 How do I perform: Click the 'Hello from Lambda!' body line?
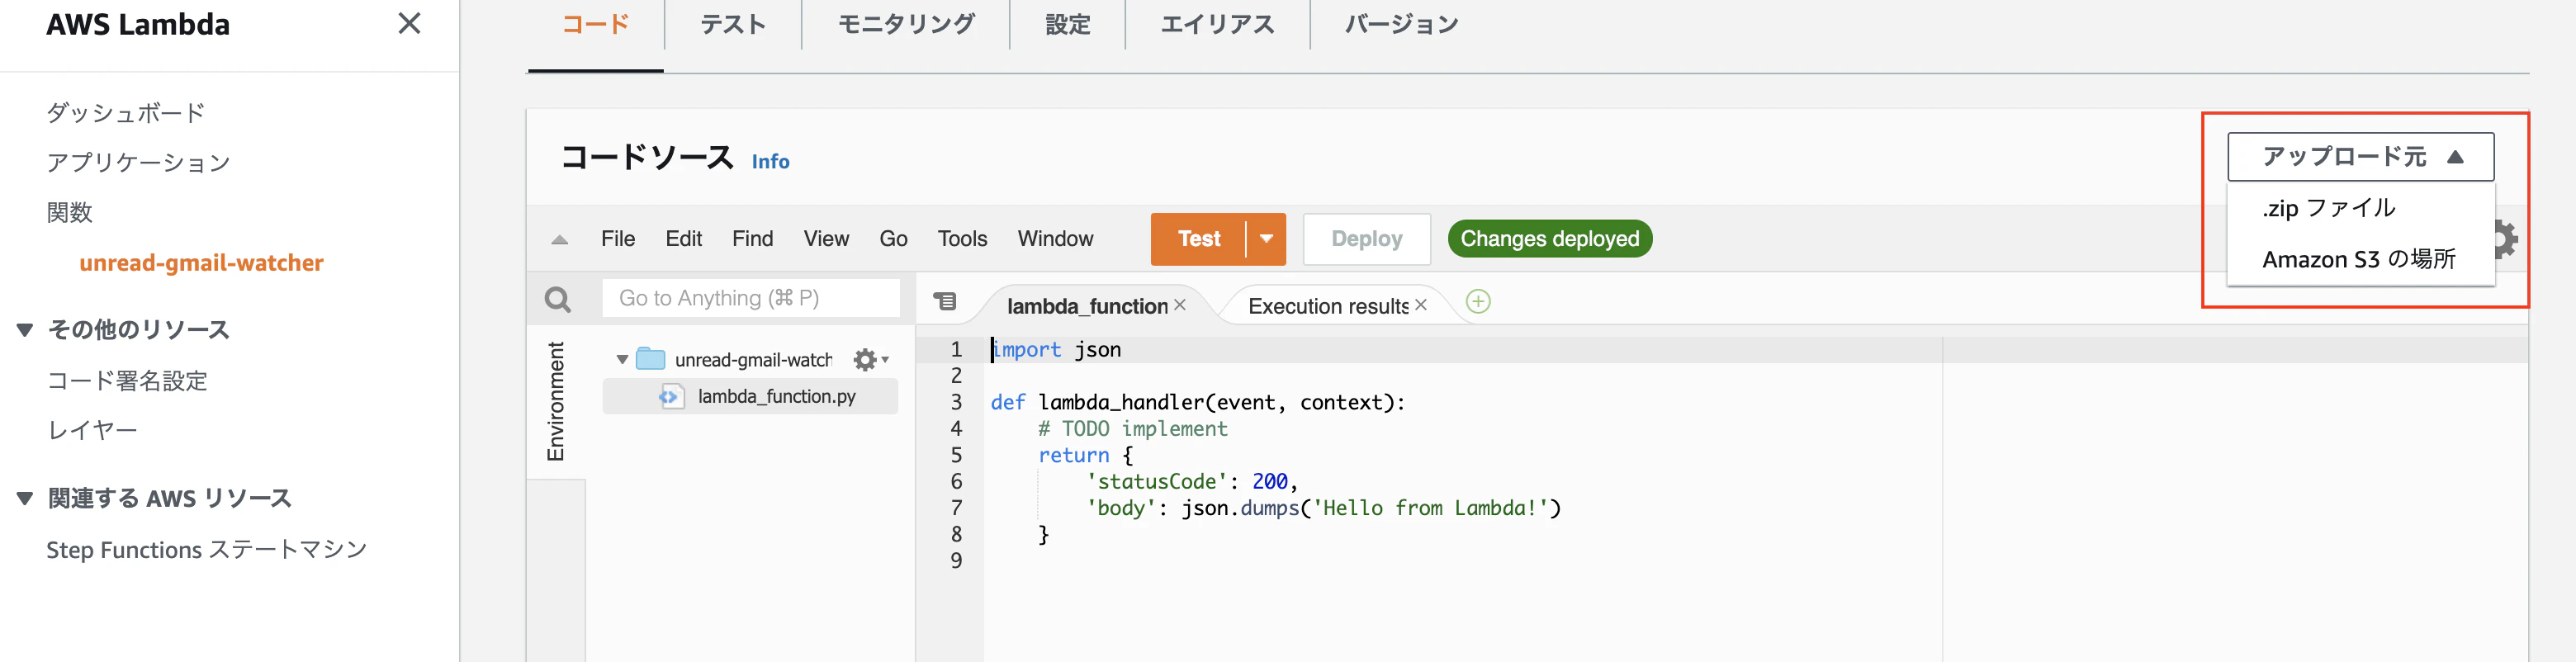click(x=1324, y=508)
